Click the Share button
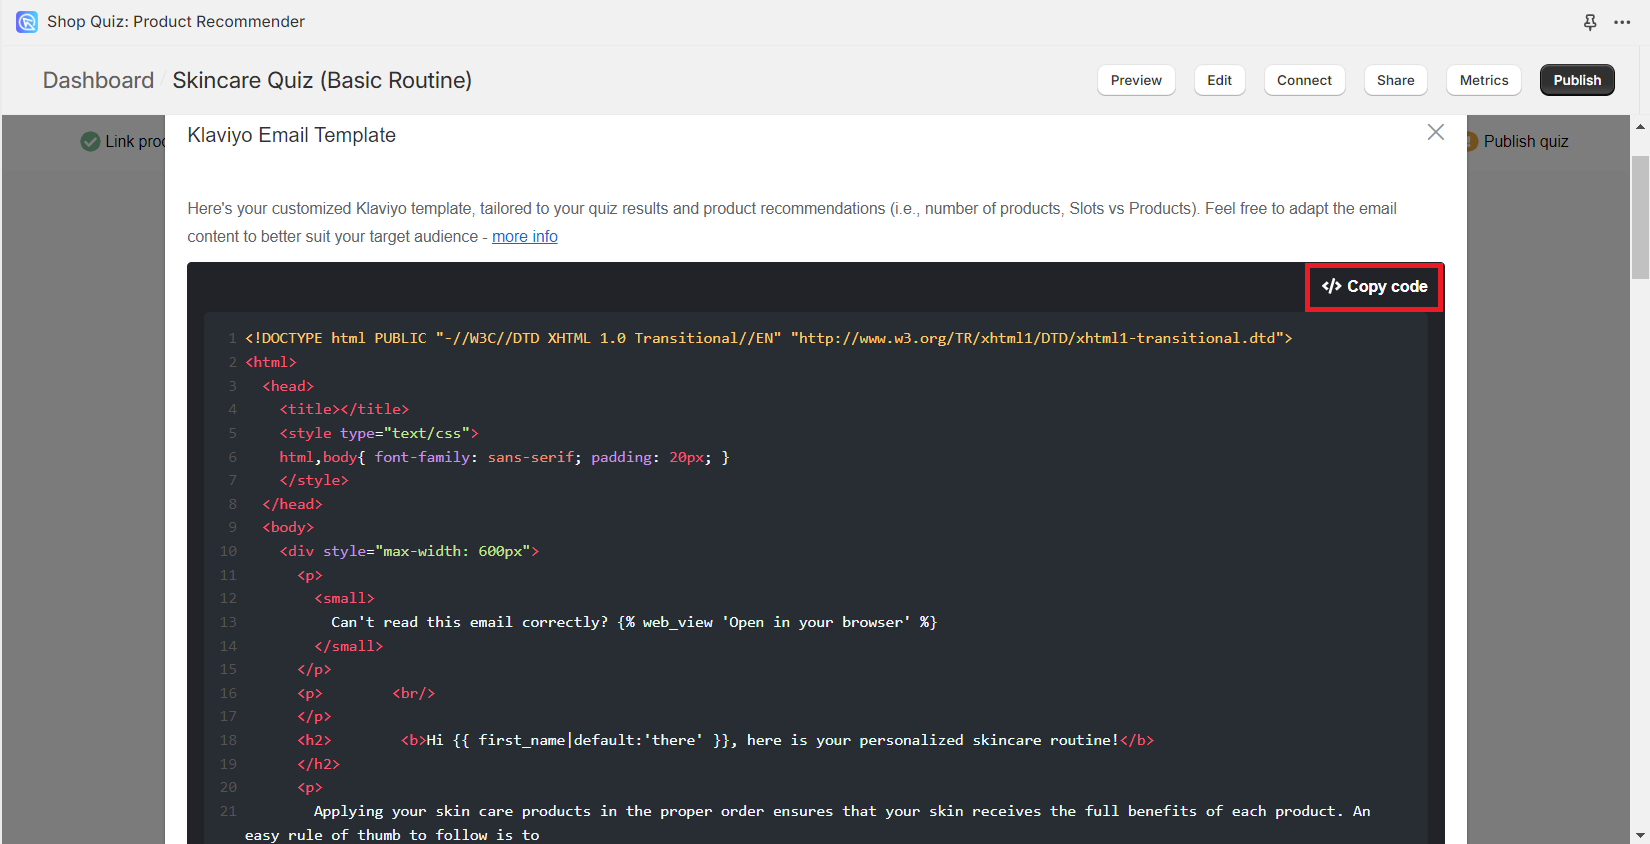The width and height of the screenshot is (1650, 844). pyautogui.click(x=1396, y=80)
